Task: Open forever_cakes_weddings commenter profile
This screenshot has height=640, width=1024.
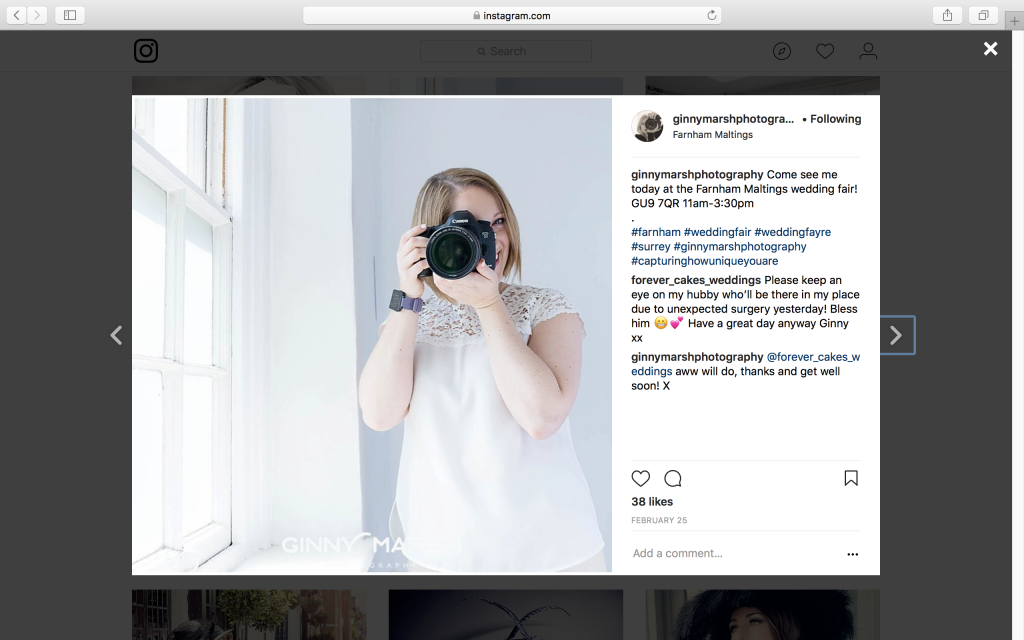Action: [696, 280]
